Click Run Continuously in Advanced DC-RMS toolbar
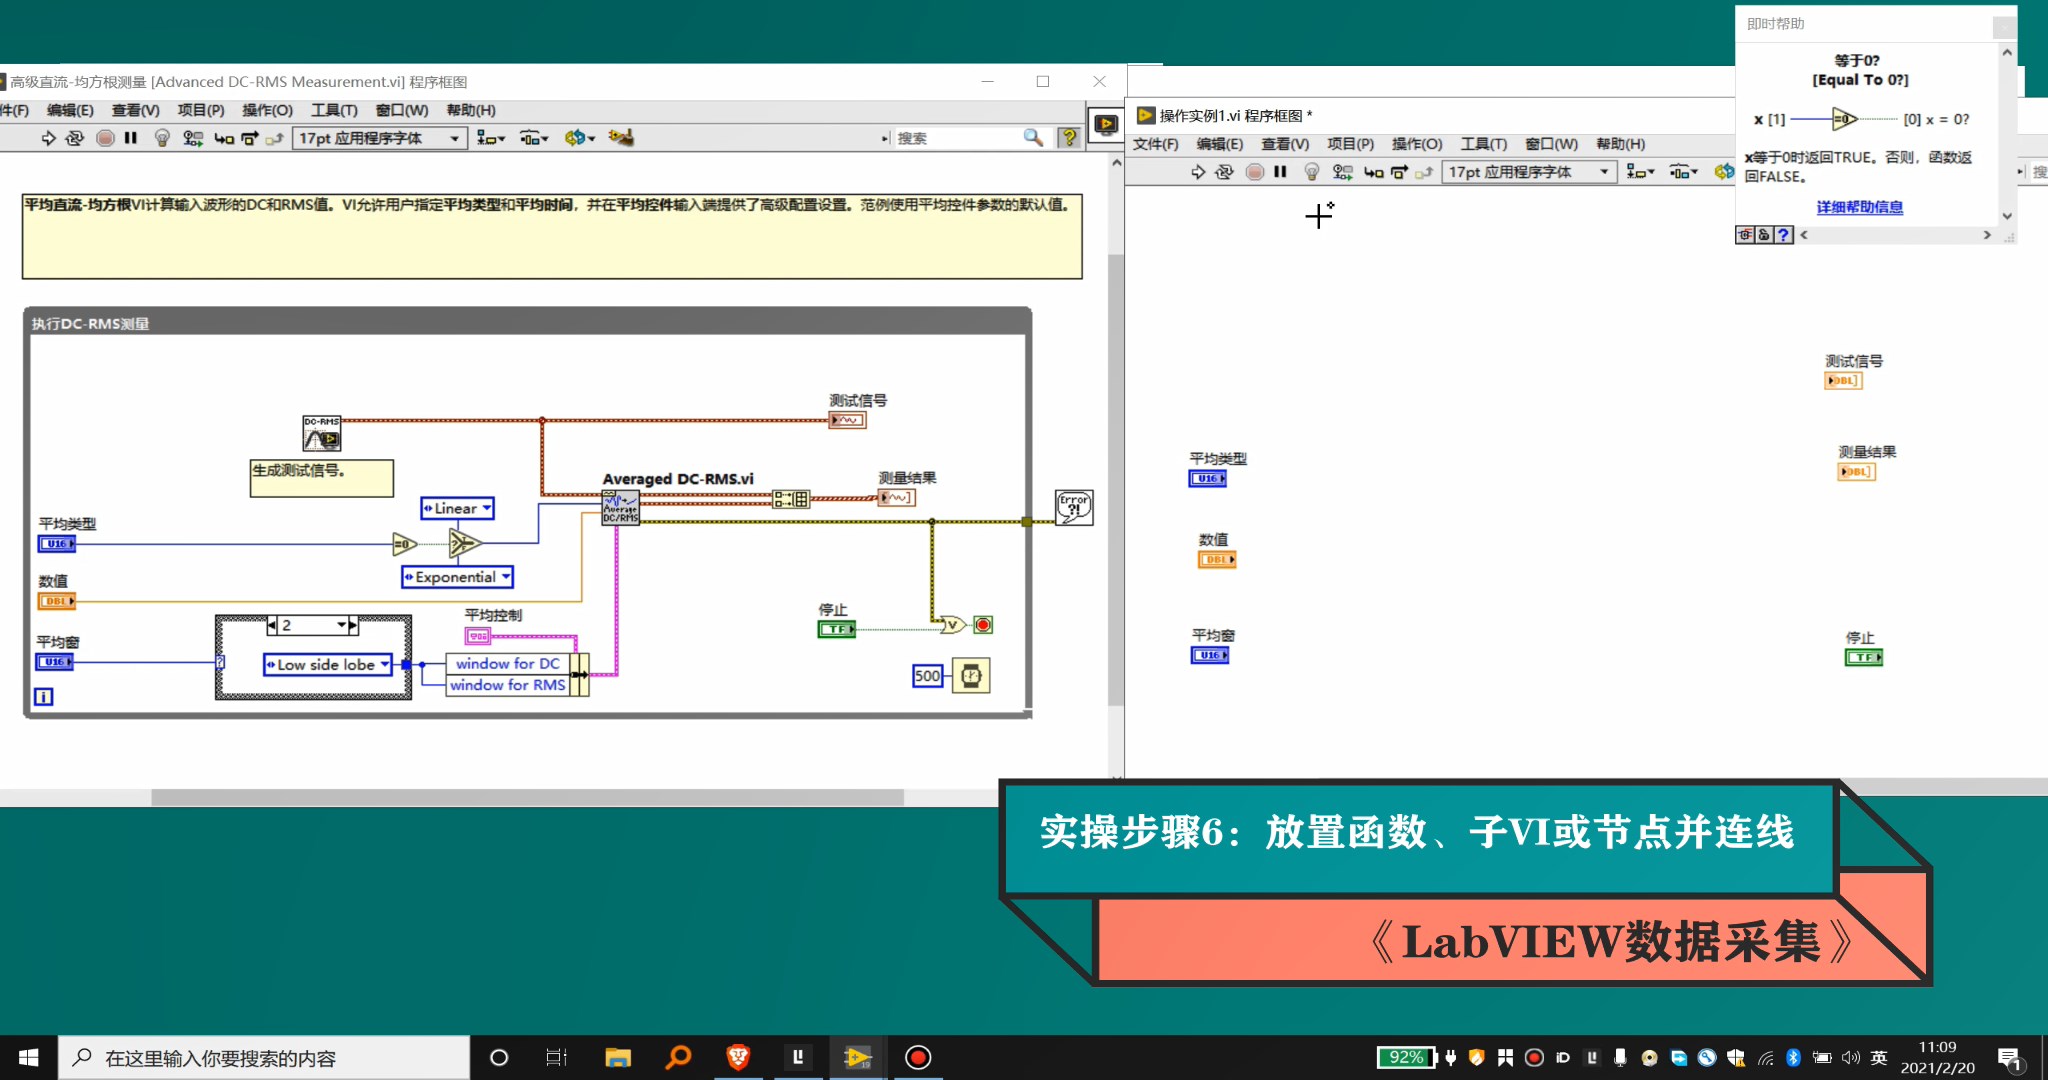The width and height of the screenshot is (2048, 1080). coord(75,138)
